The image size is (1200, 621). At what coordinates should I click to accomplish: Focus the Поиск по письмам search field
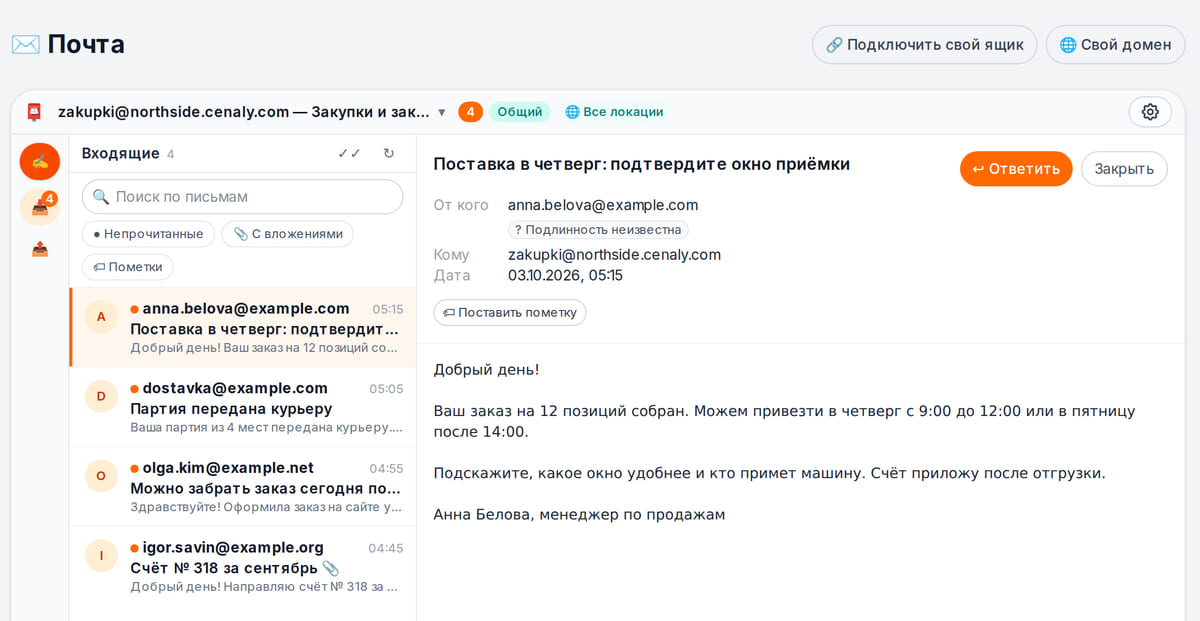(x=243, y=197)
